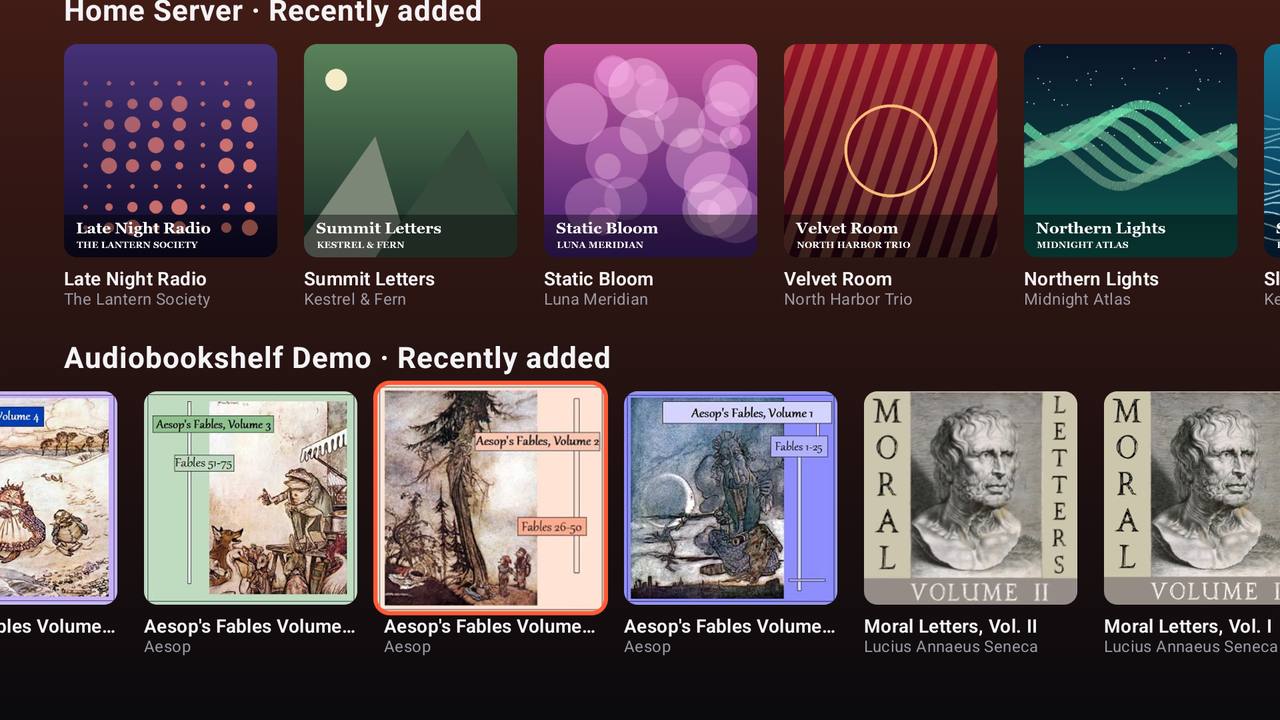The image size is (1280, 720).
Task: Select the highlighted Aesop's Fables Volume 2 cover
Action: (491, 498)
